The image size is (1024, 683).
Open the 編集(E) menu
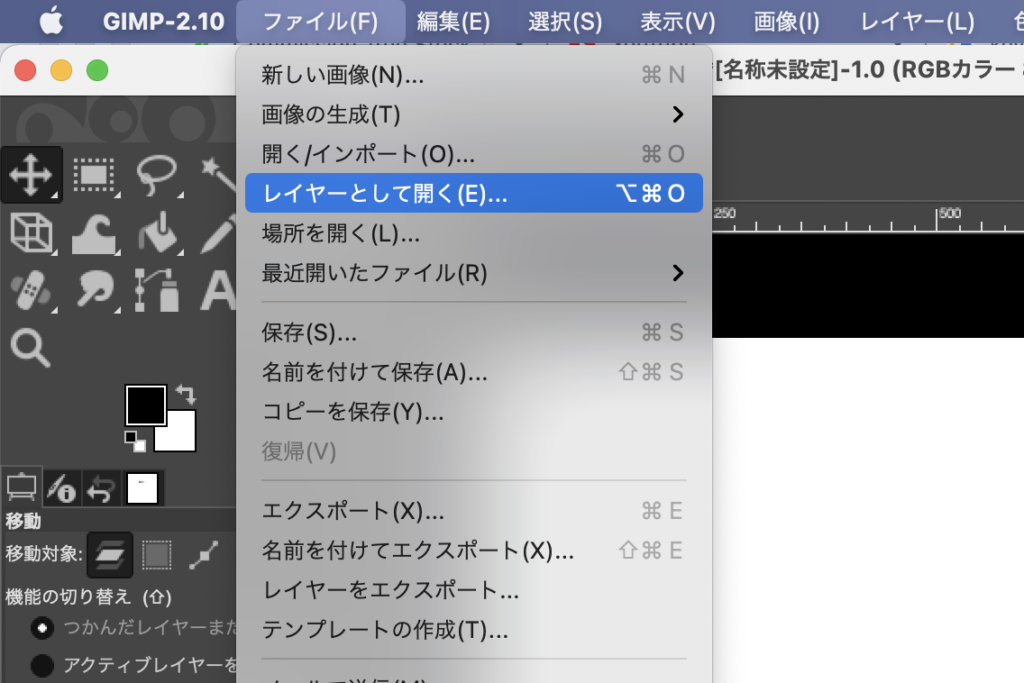pos(453,22)
